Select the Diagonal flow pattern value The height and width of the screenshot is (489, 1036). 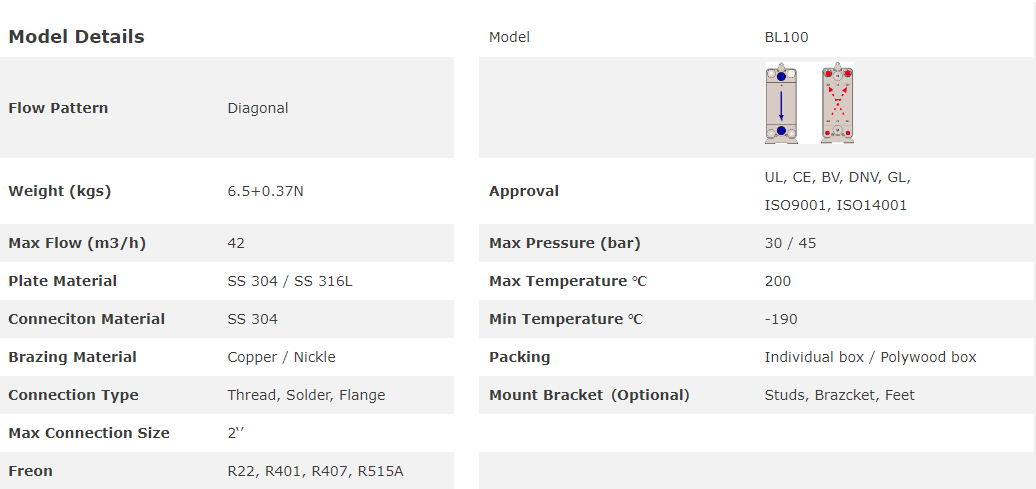pyautogui.click(x=257, y=108)
